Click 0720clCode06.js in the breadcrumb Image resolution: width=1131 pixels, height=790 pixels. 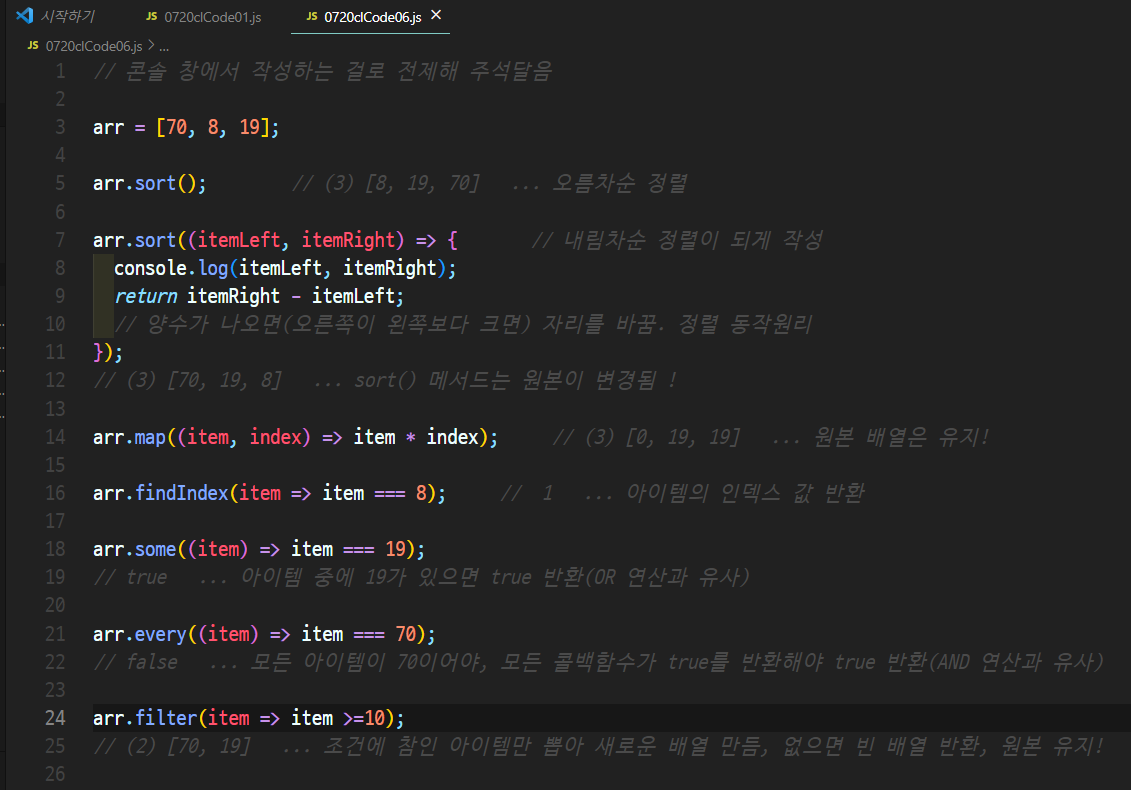coord(94,46)
